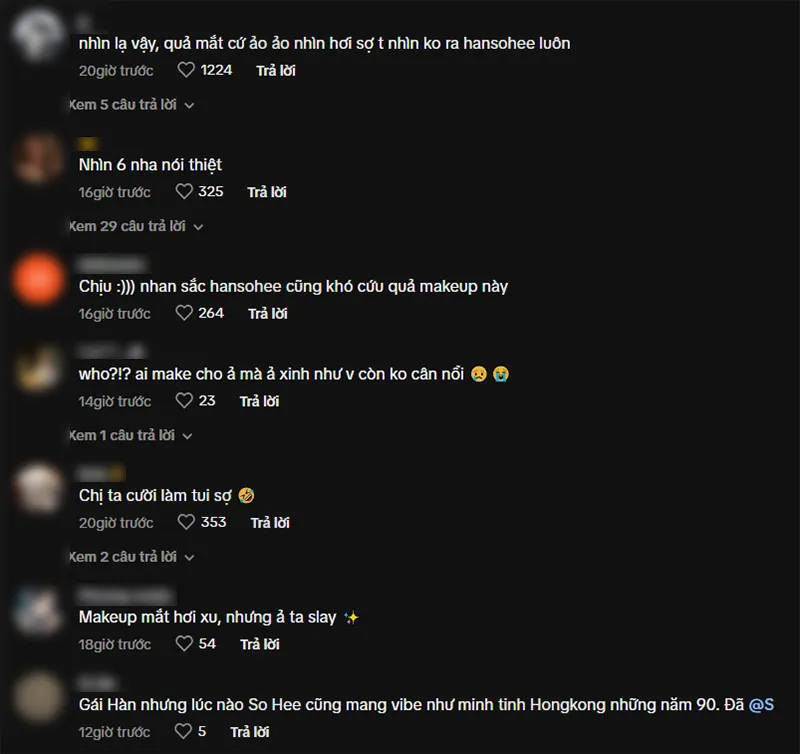Reply to the comment with 1224 likes
Image resolution: width=800 pixels, height=754 pixels.
point(276,70)
